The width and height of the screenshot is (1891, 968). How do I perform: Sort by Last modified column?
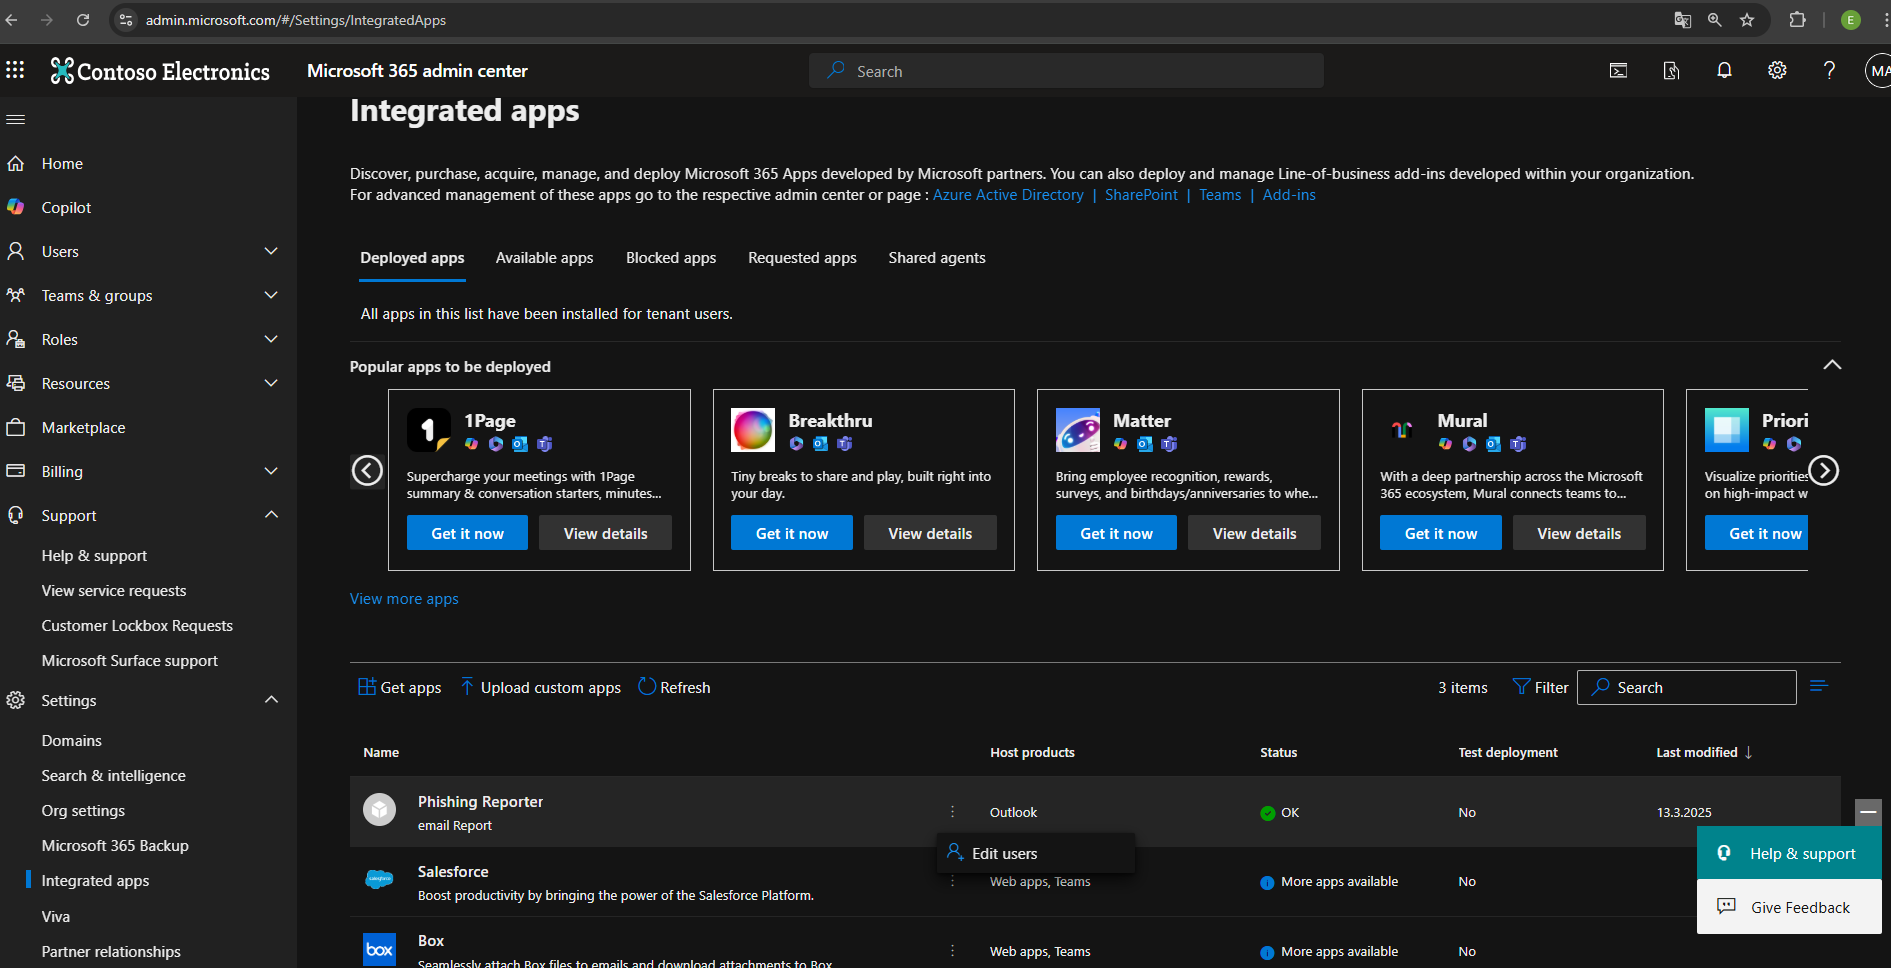[x=1703, y=752]
